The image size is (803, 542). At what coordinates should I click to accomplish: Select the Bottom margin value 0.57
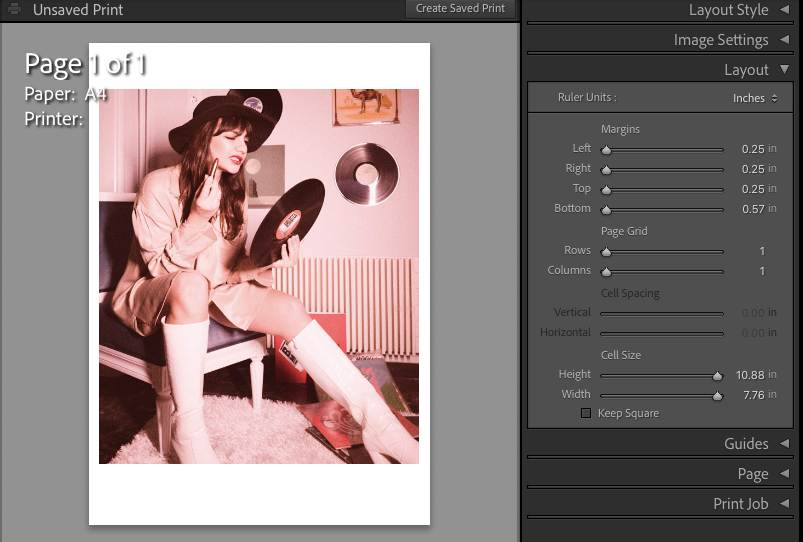pyautogui.click(x=752, y=209)
